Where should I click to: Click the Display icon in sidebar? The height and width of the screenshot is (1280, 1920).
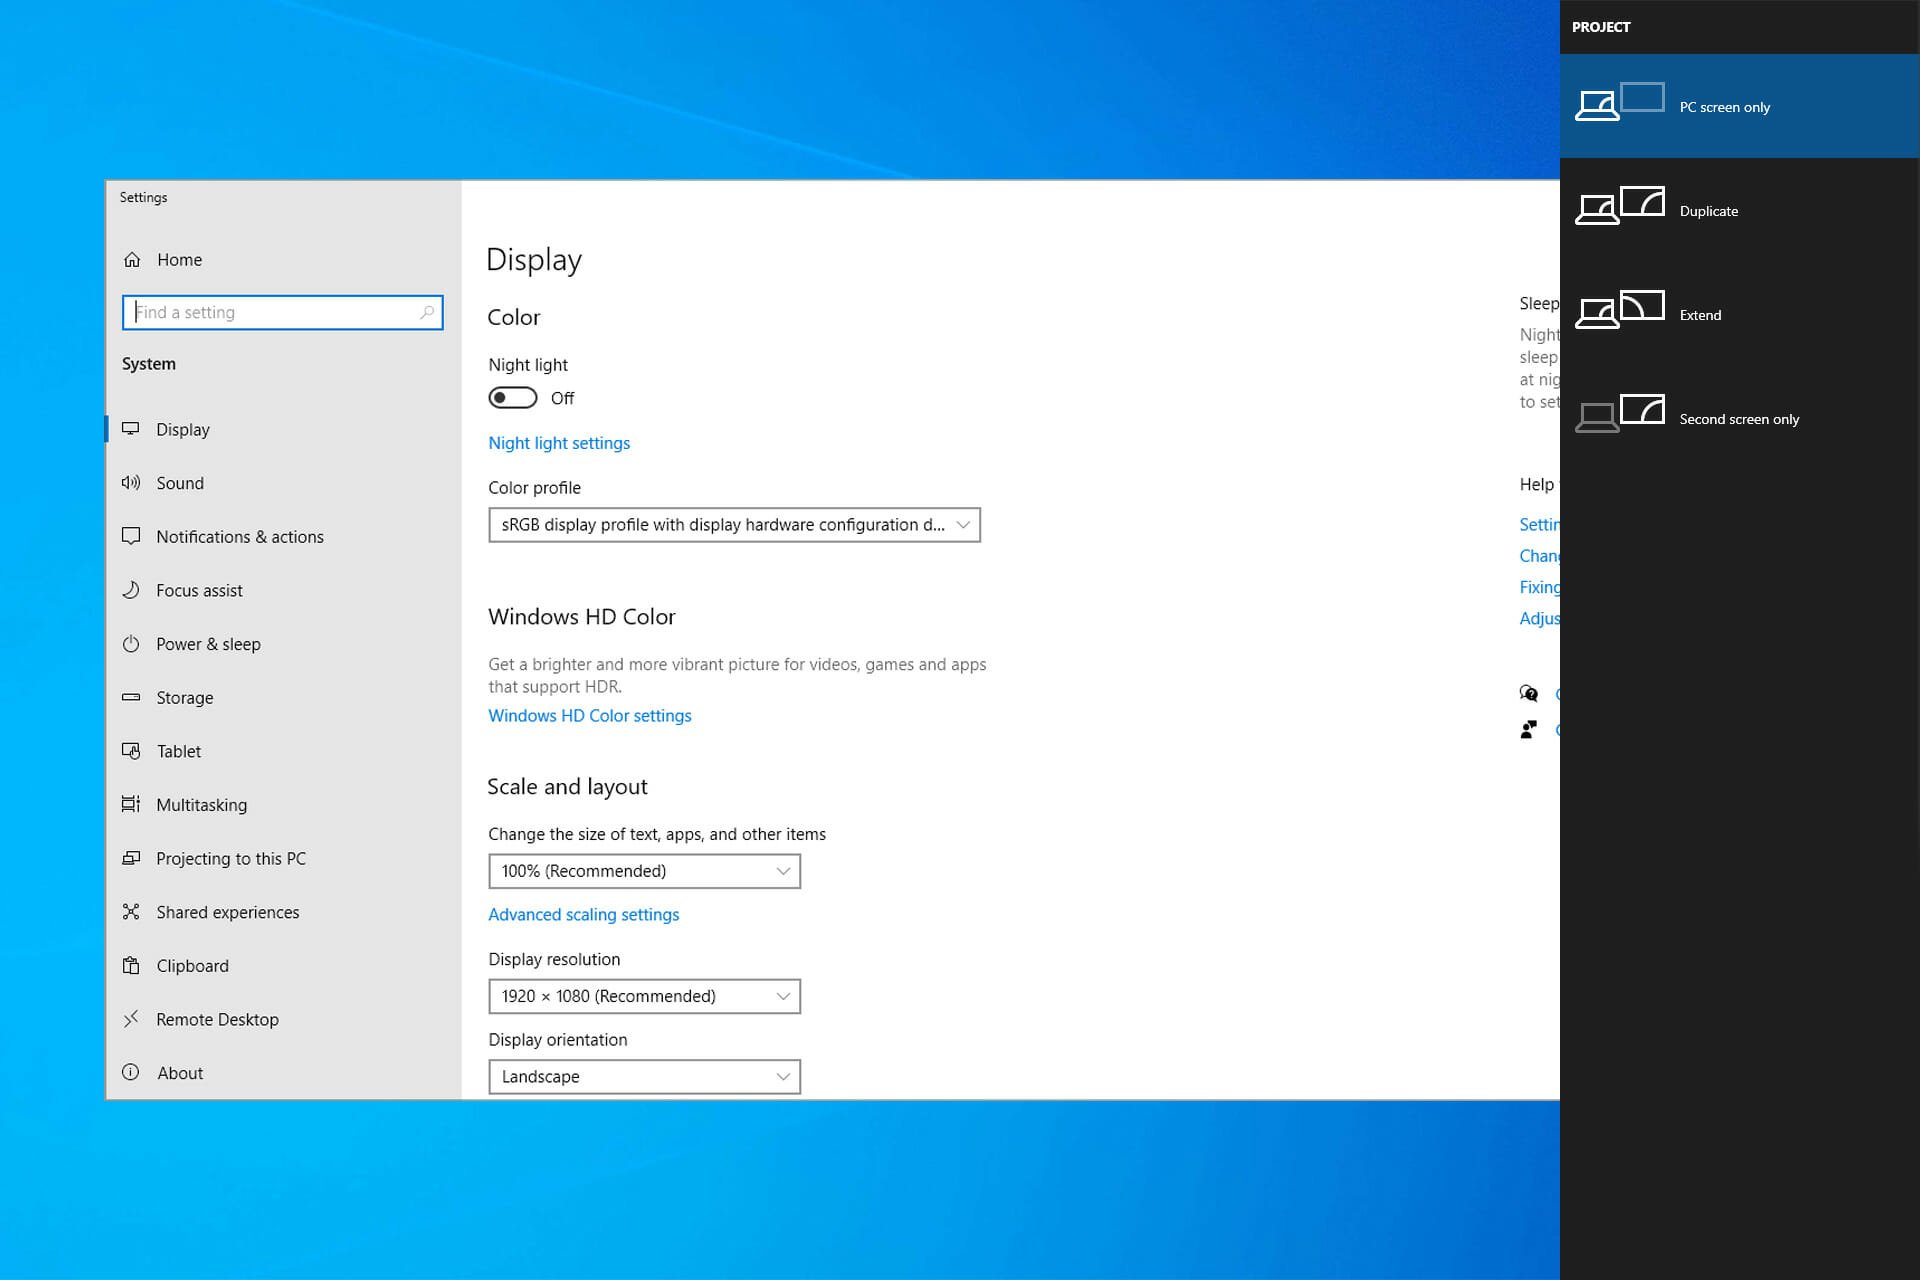(134, 429)
